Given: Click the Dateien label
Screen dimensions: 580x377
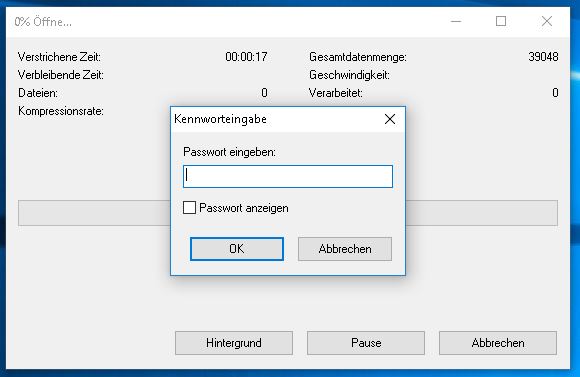Looking at the screenshot, I should tap(38, 93).
